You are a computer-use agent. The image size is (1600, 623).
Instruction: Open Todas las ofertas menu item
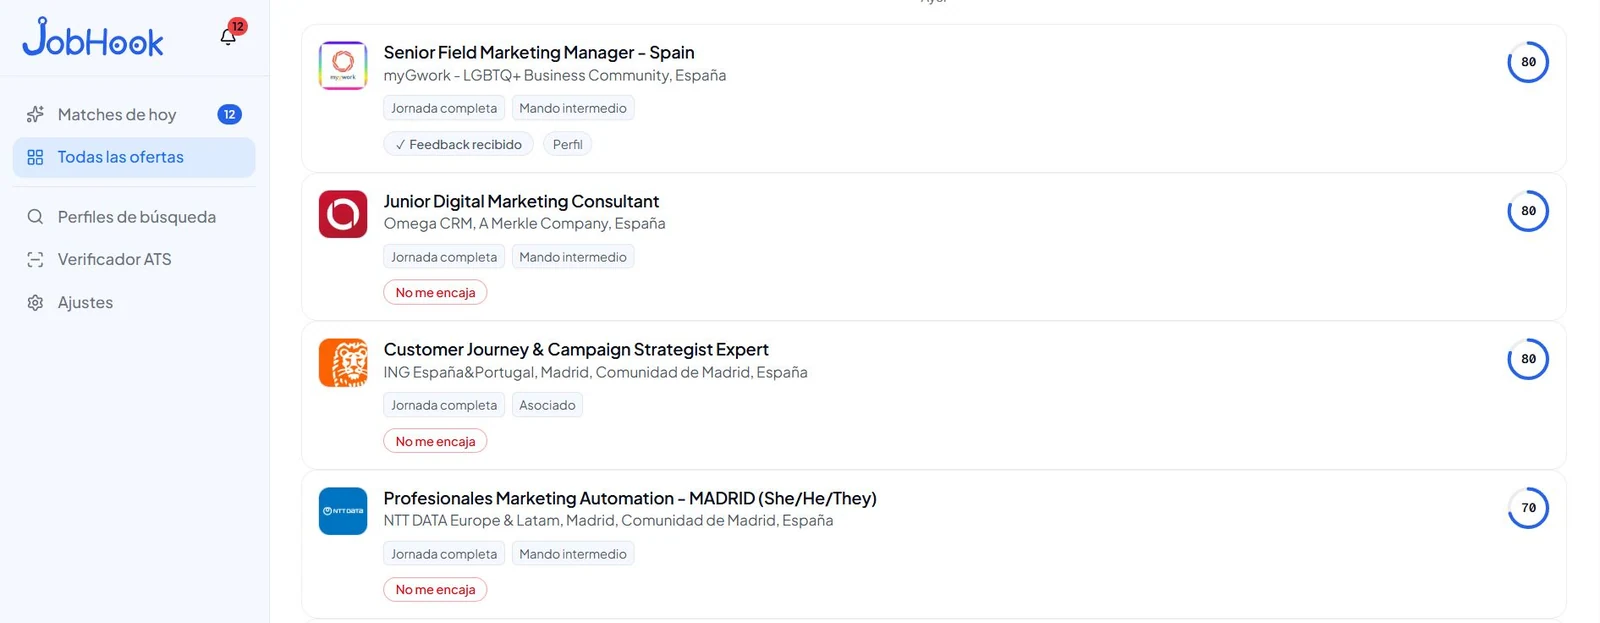[x=134, y=157]
